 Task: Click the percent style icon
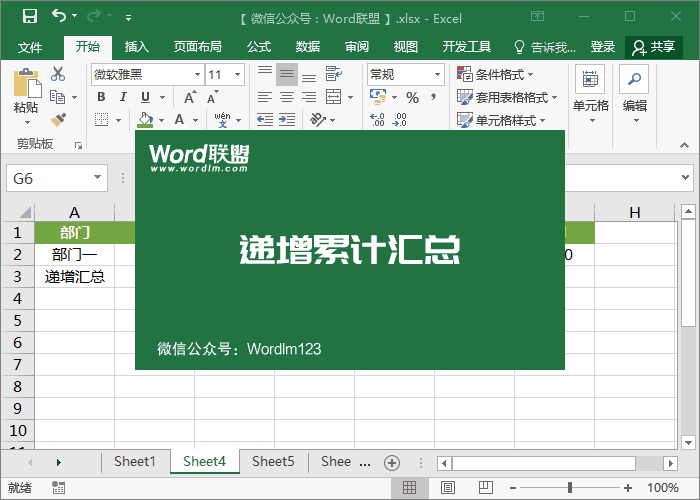(x=412, y=97)
